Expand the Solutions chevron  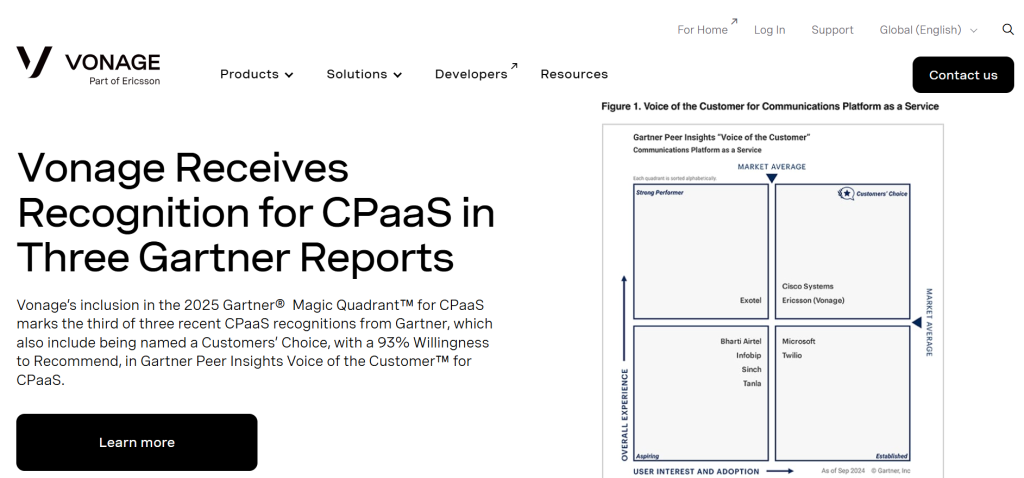(397, 75)
